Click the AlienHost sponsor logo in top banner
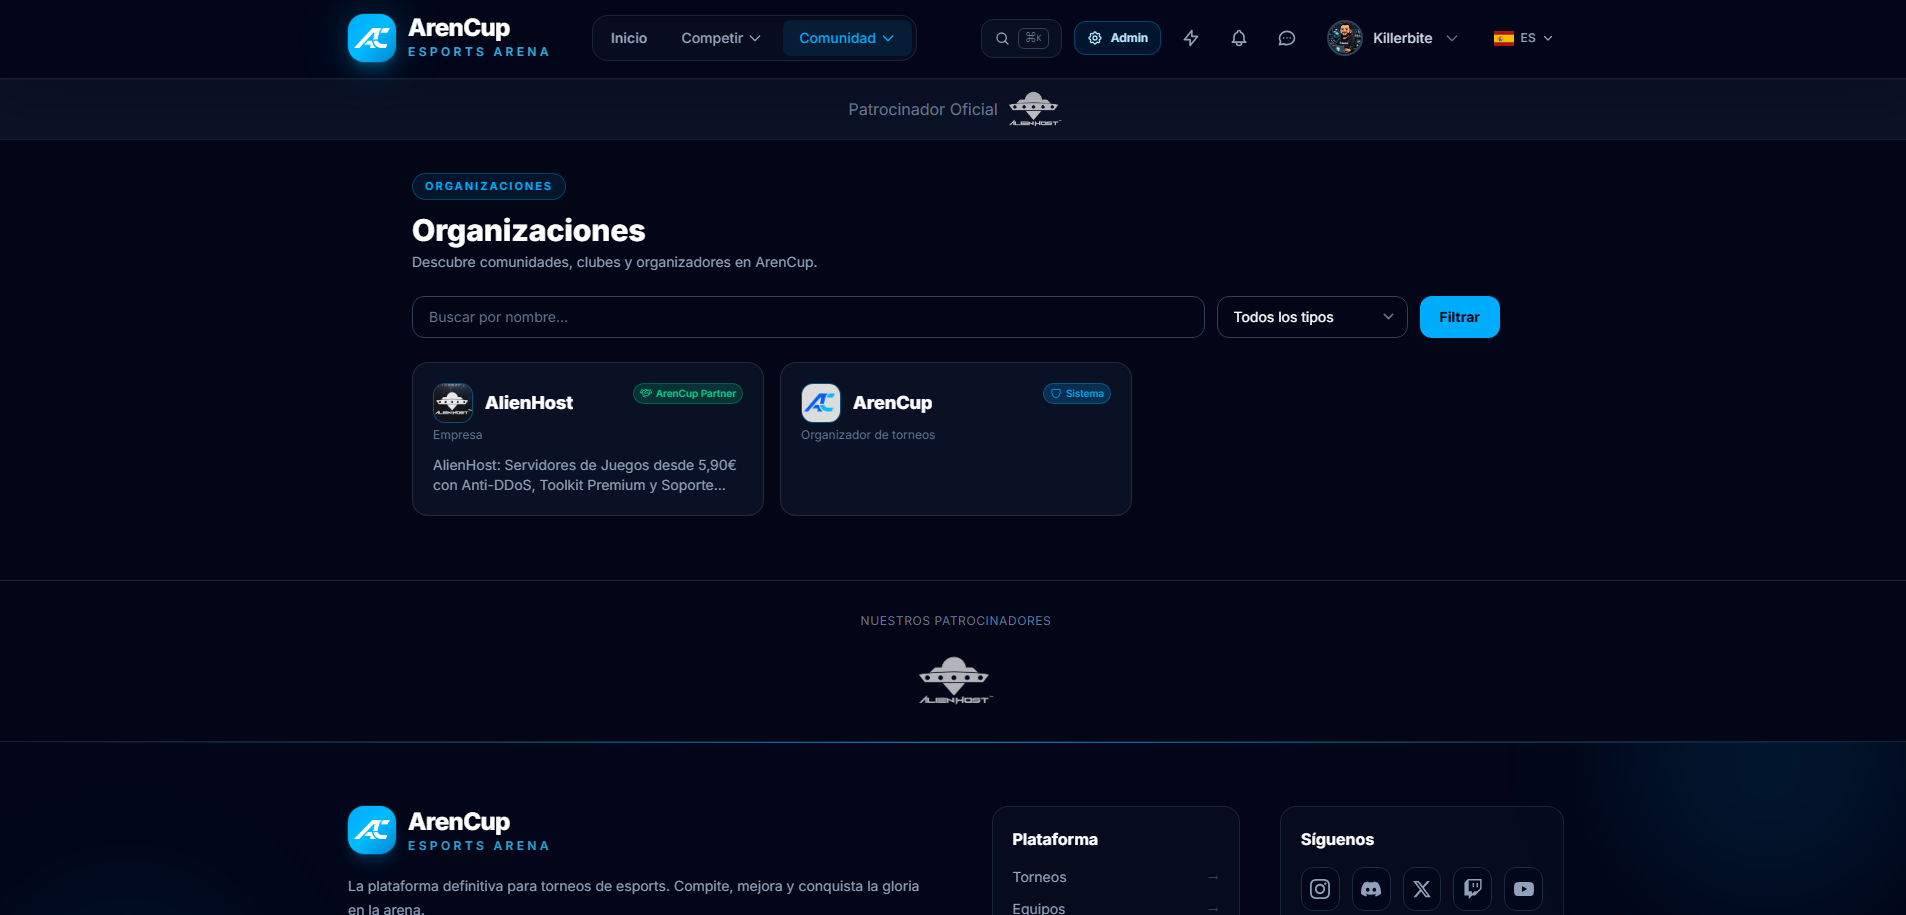Viewport: 1906px width, 915px height. [1034, 109]
